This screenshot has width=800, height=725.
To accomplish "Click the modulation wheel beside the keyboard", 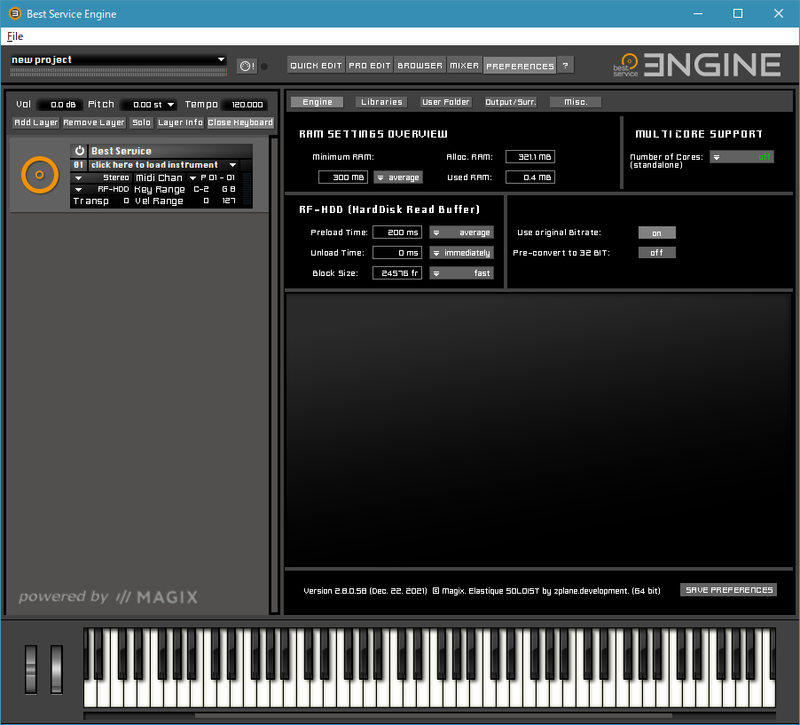I will click(55, 668).
